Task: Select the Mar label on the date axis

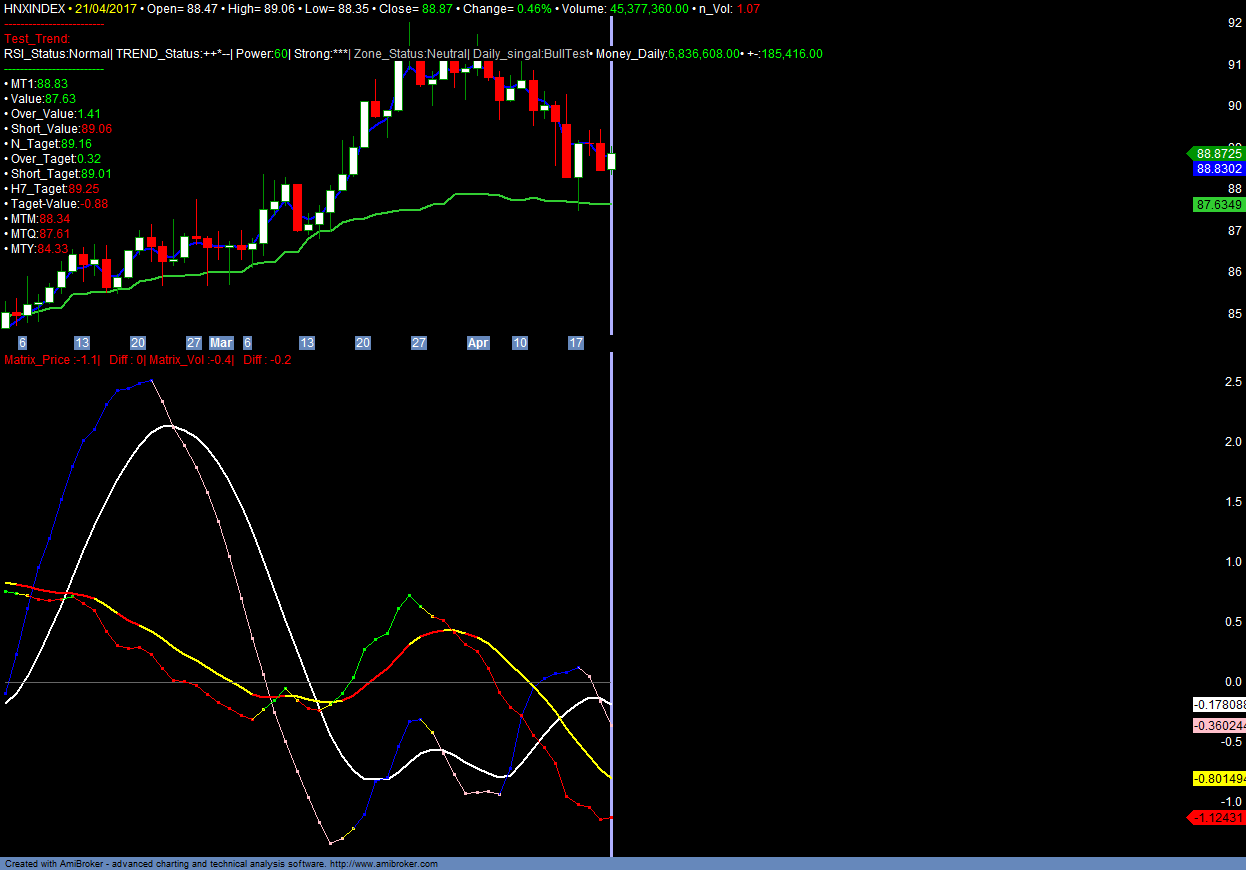Action: [x=221, y=343]
